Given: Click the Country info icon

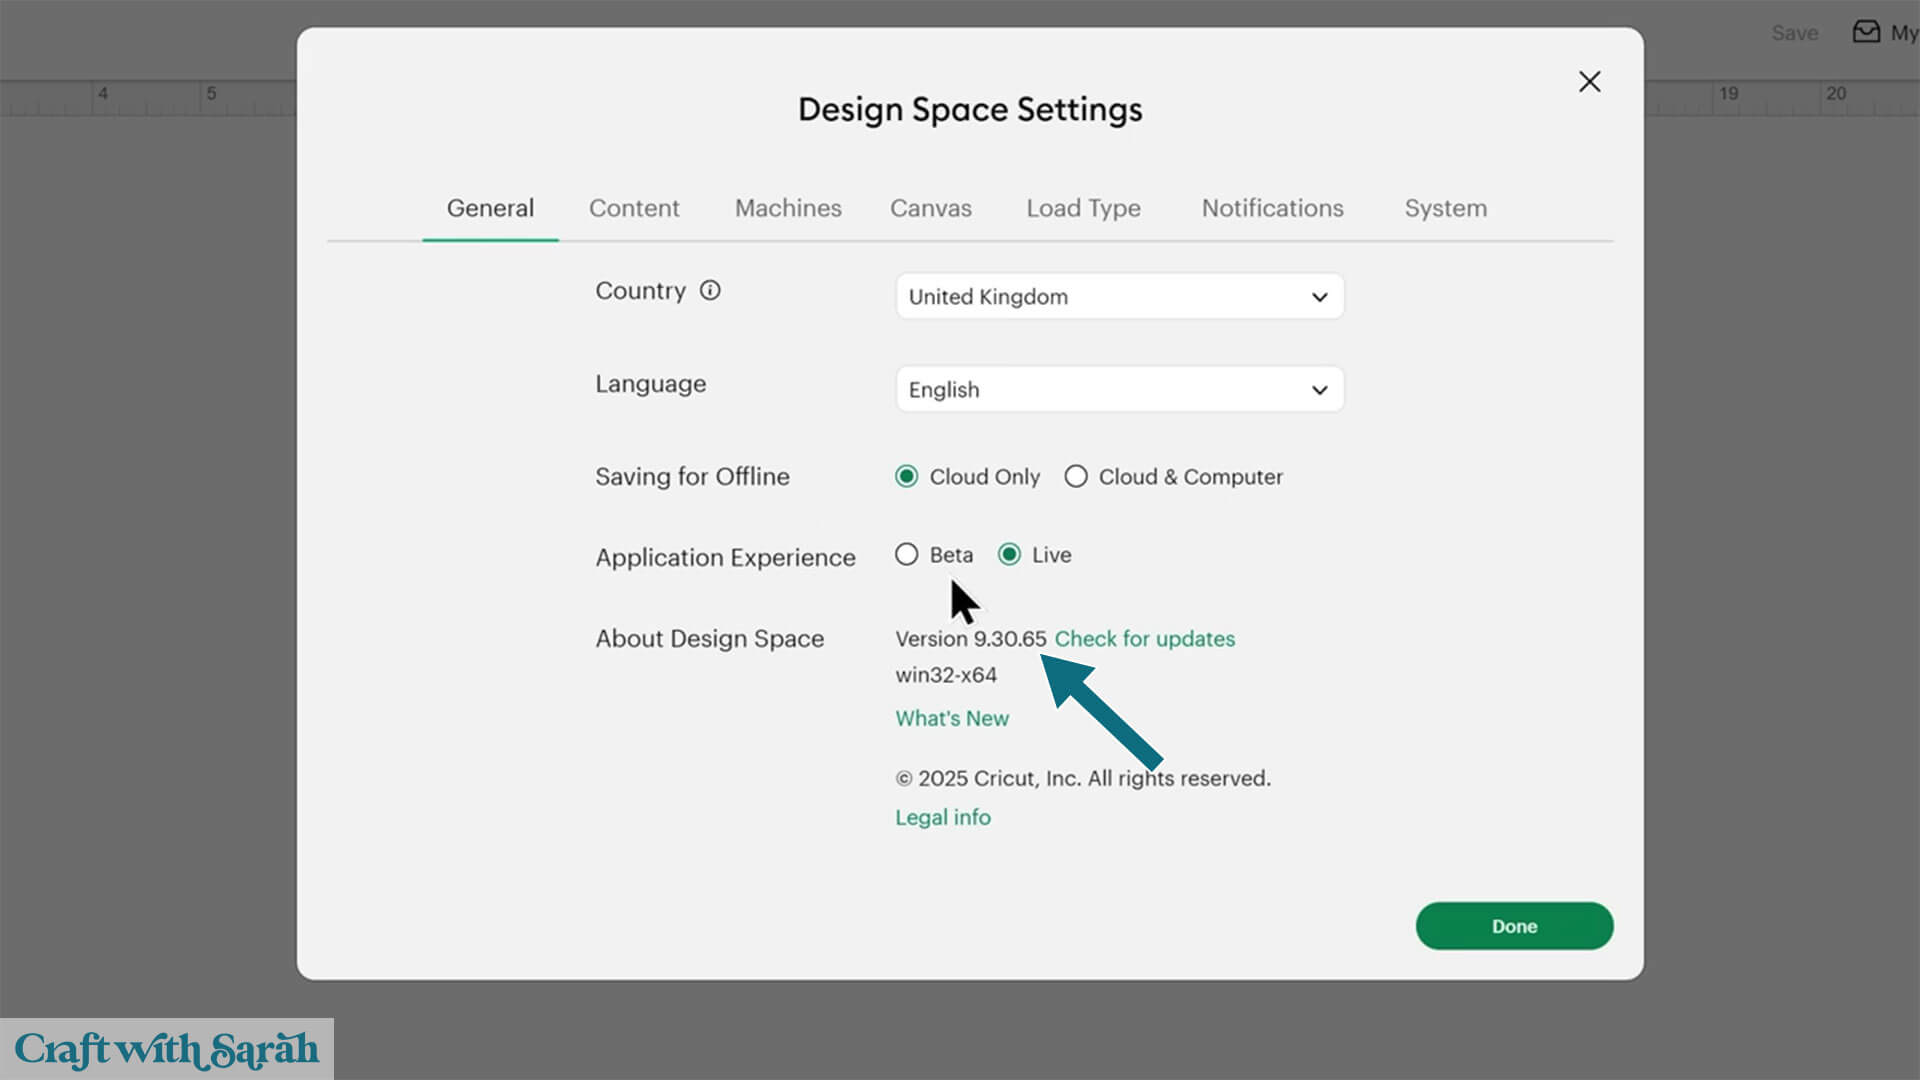Looking at the screenshot, I should (710, 291).
